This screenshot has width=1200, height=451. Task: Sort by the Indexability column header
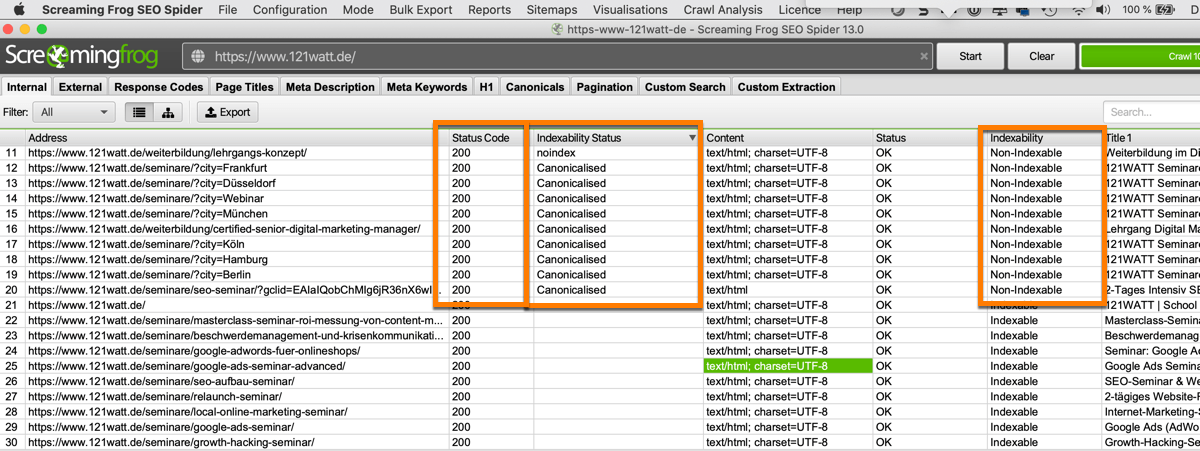(1044, 138)
